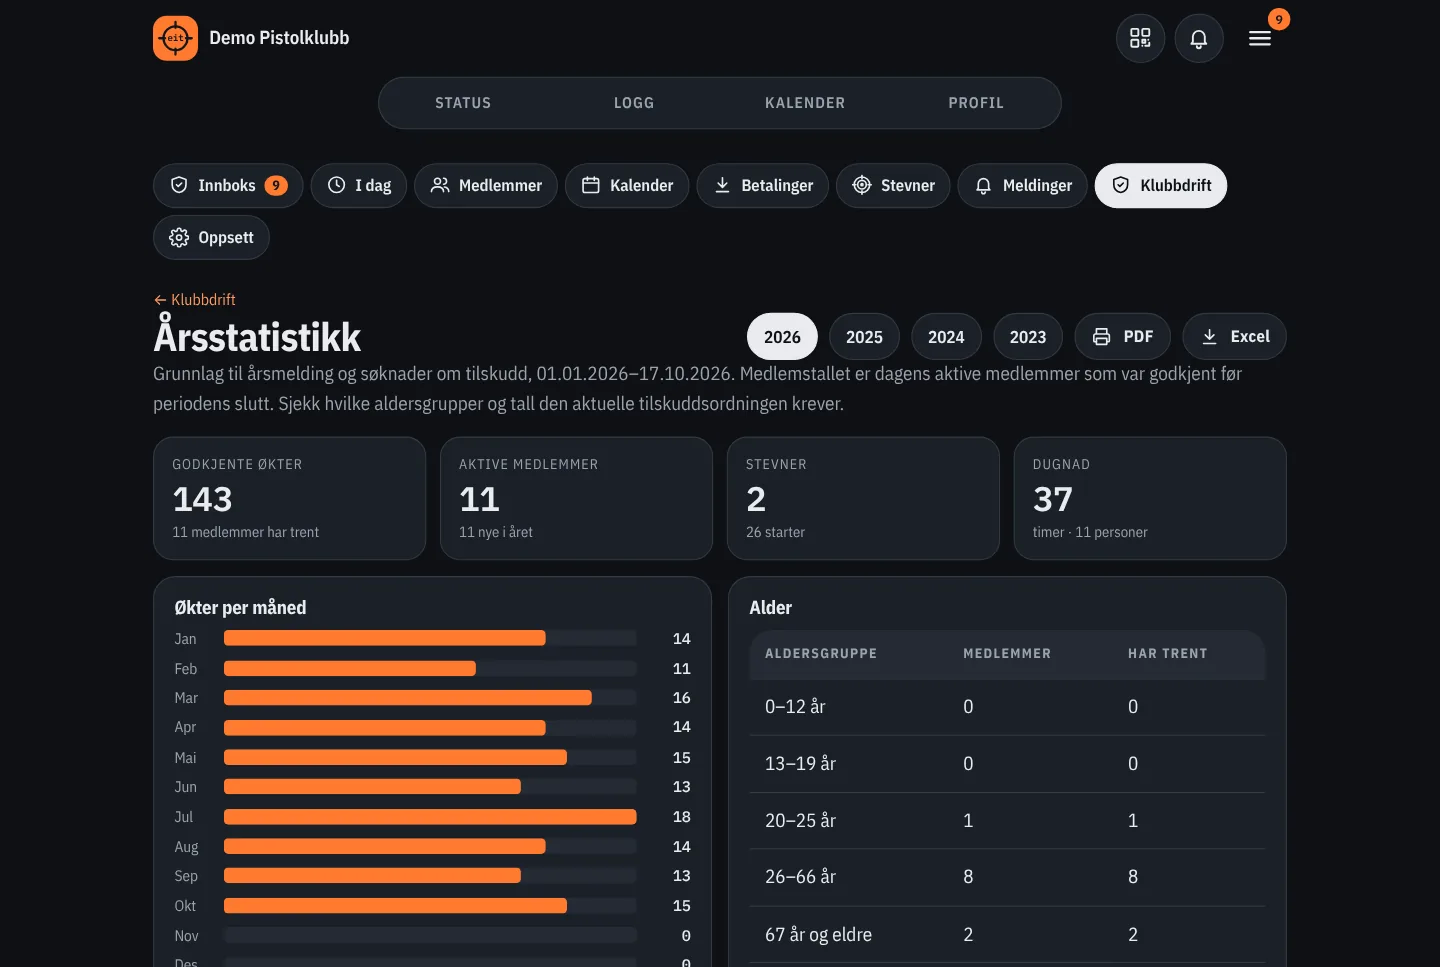Image resolution: width=1440 pixels, height=967 pixels.
Task: Open the Innboks section
Action: (228, 185)
